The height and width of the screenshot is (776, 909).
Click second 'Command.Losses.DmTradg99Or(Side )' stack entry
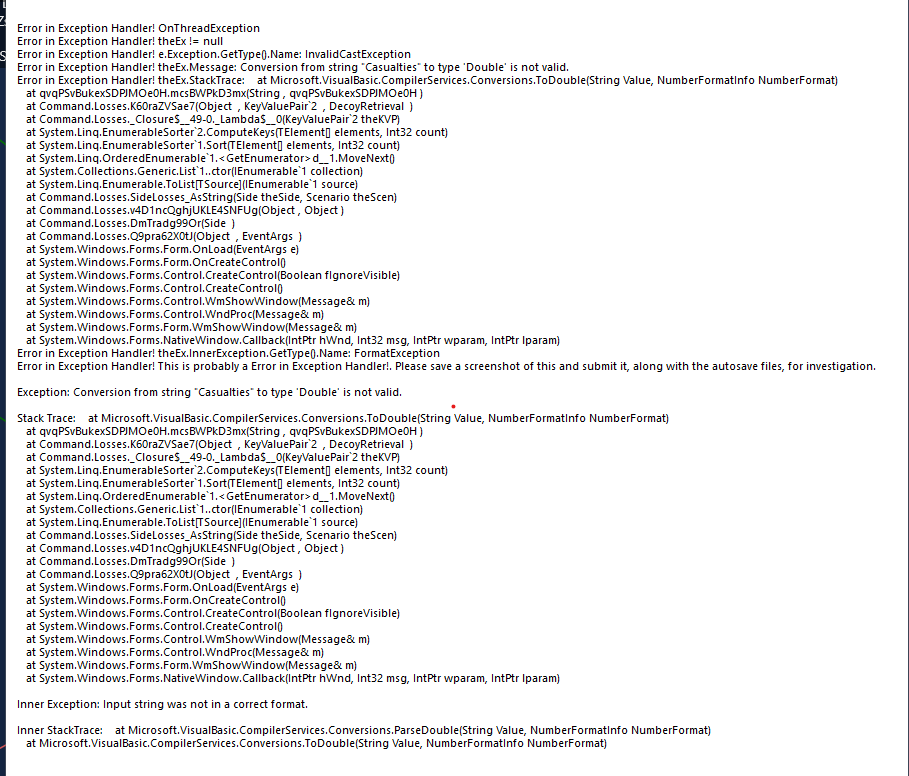click(130, 562)
